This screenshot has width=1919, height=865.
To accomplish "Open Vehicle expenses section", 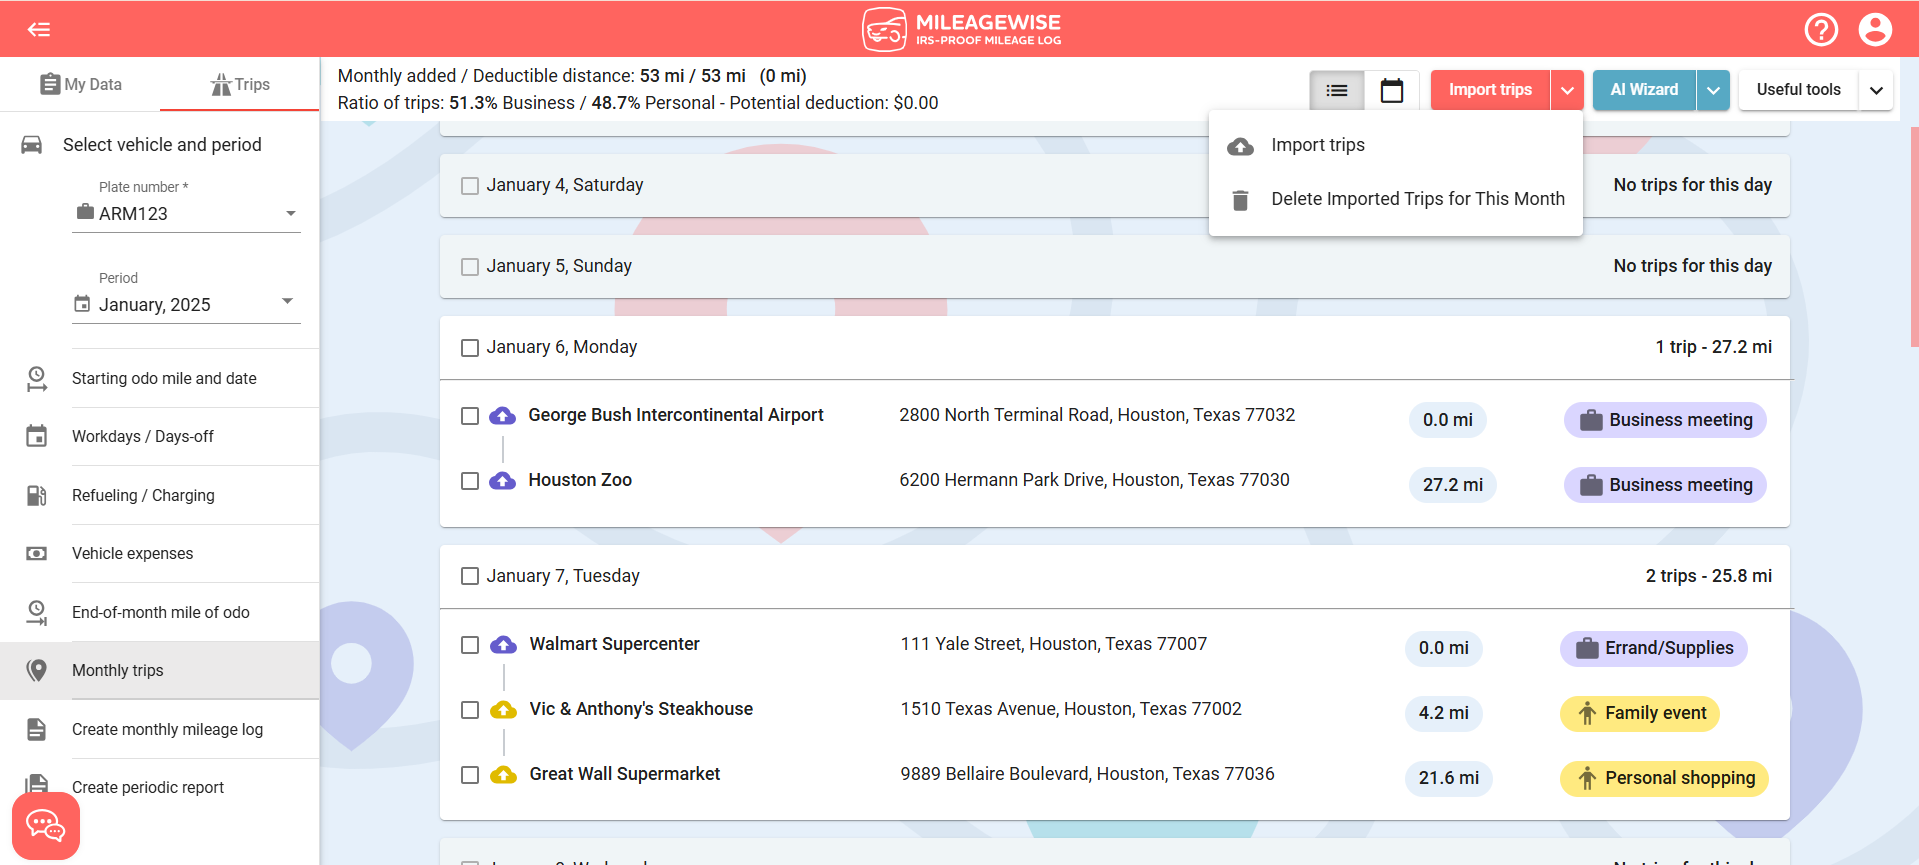I will pos(160,553).
